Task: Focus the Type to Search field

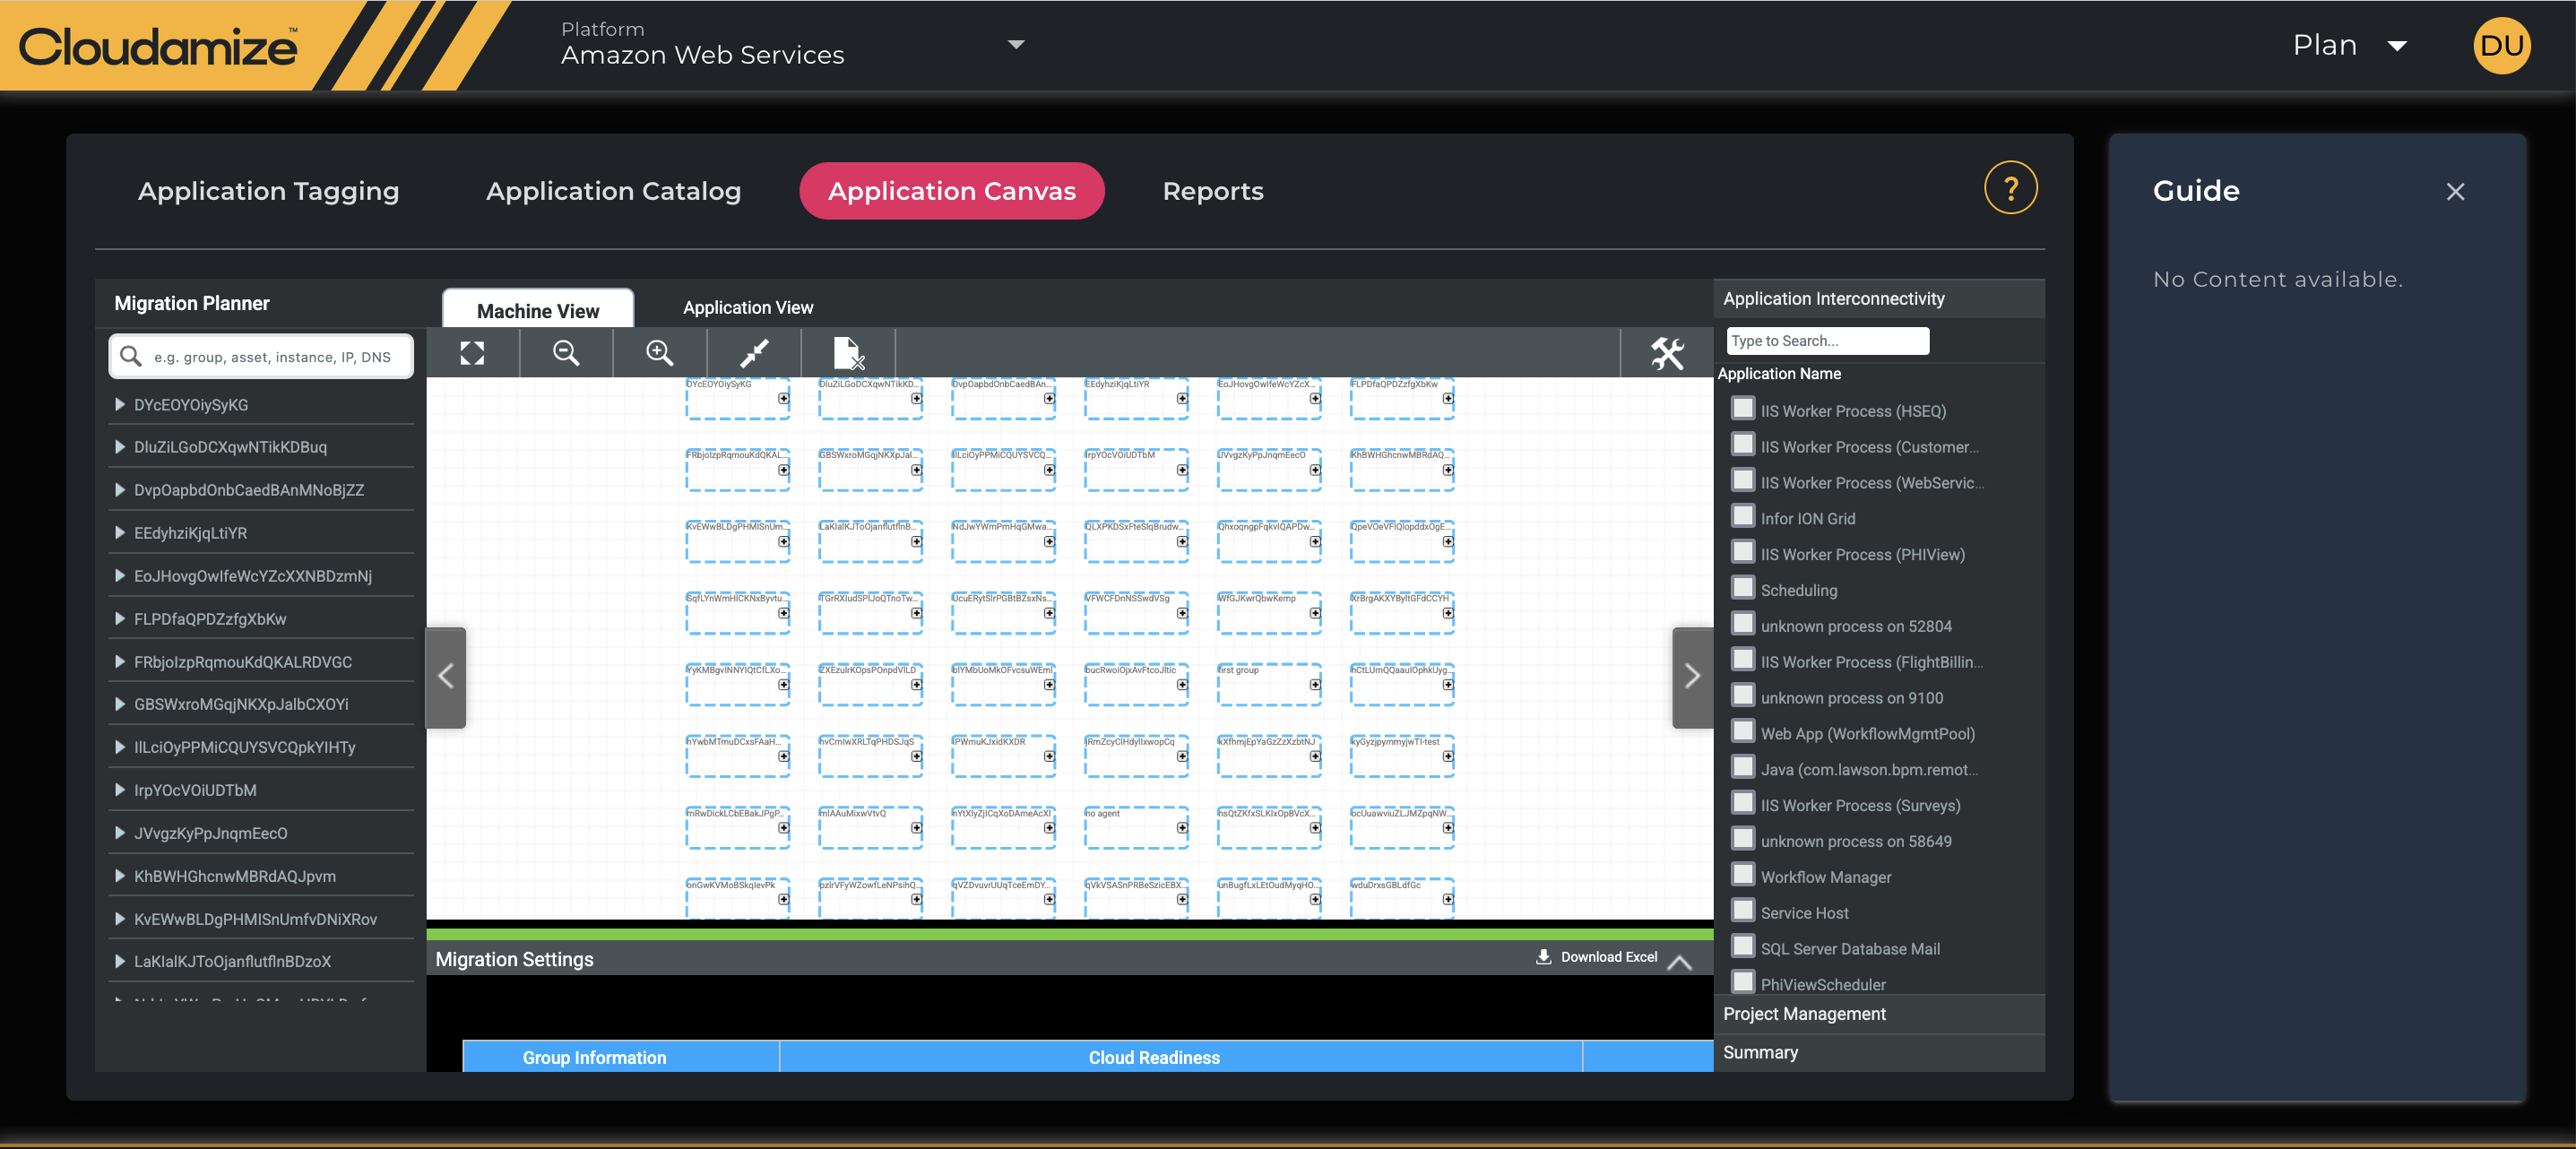Action: [x=1827, y=341]
